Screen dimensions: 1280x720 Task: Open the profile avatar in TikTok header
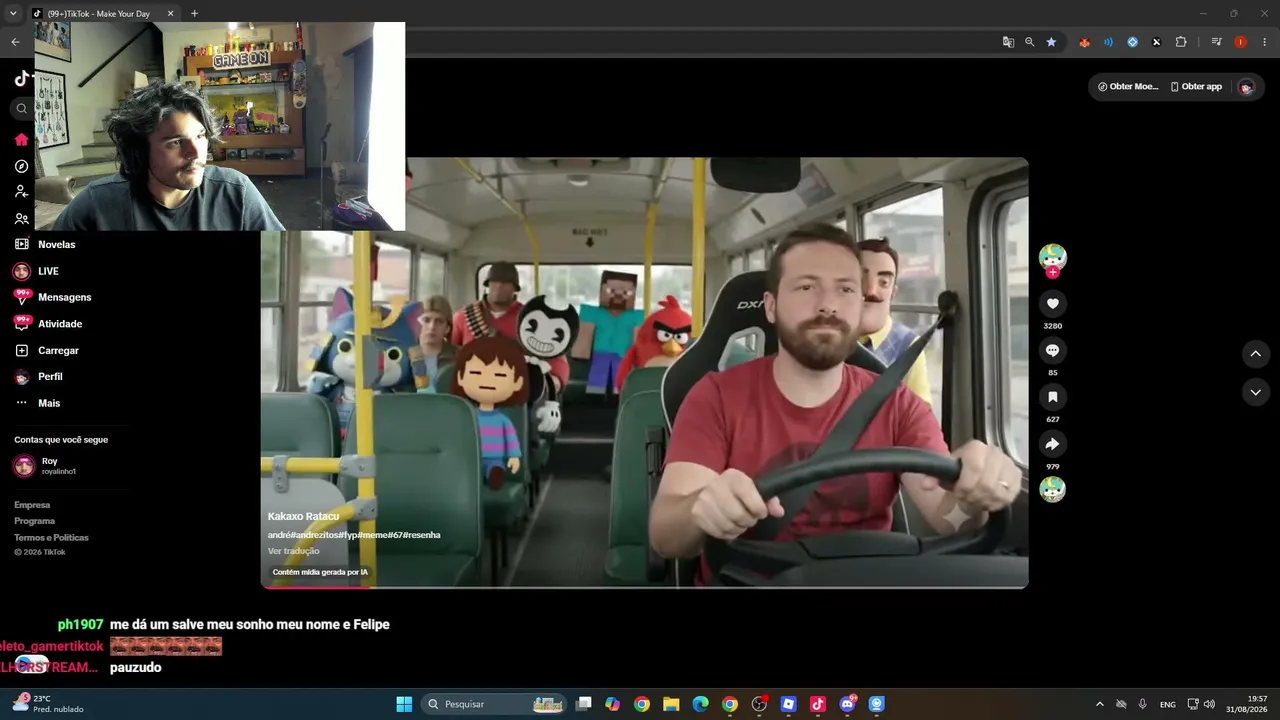1246,87
